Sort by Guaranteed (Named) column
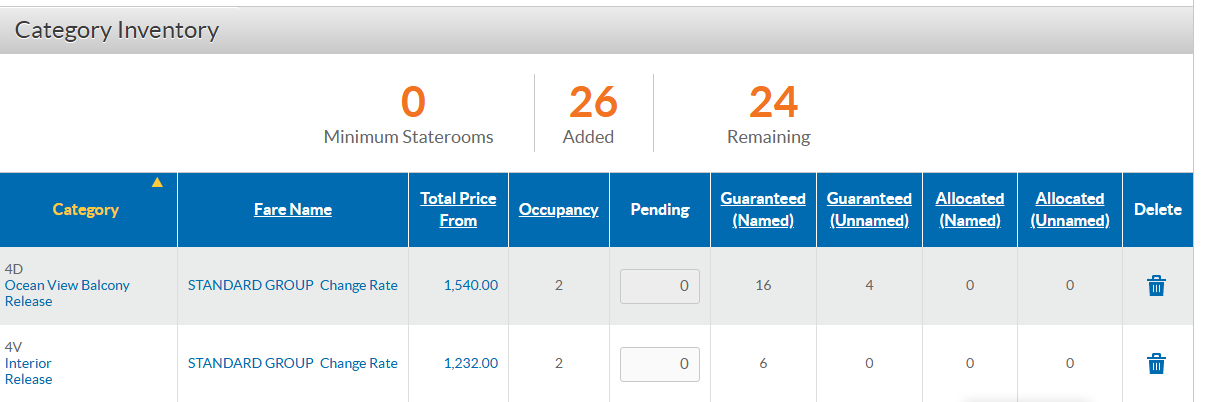The image size is (1210, 402). [763, 210]
